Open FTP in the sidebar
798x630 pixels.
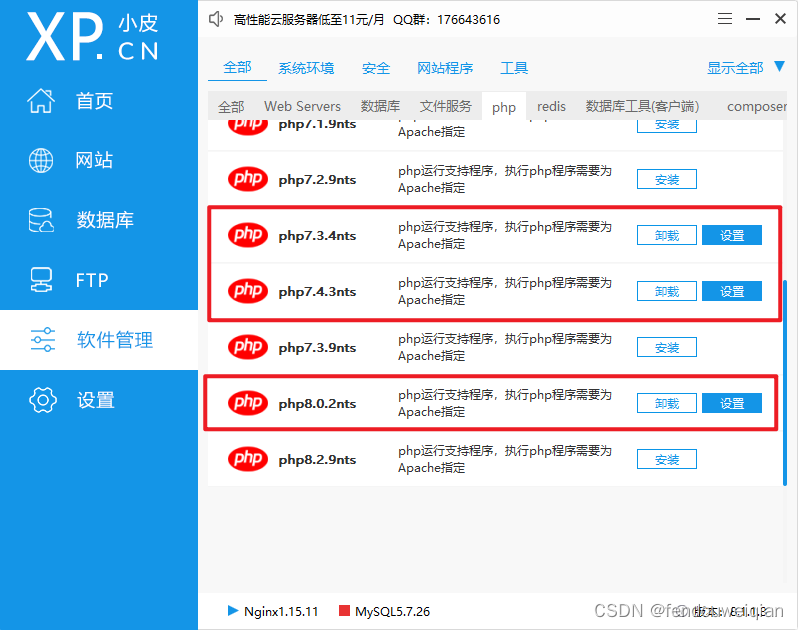point(99,280)
